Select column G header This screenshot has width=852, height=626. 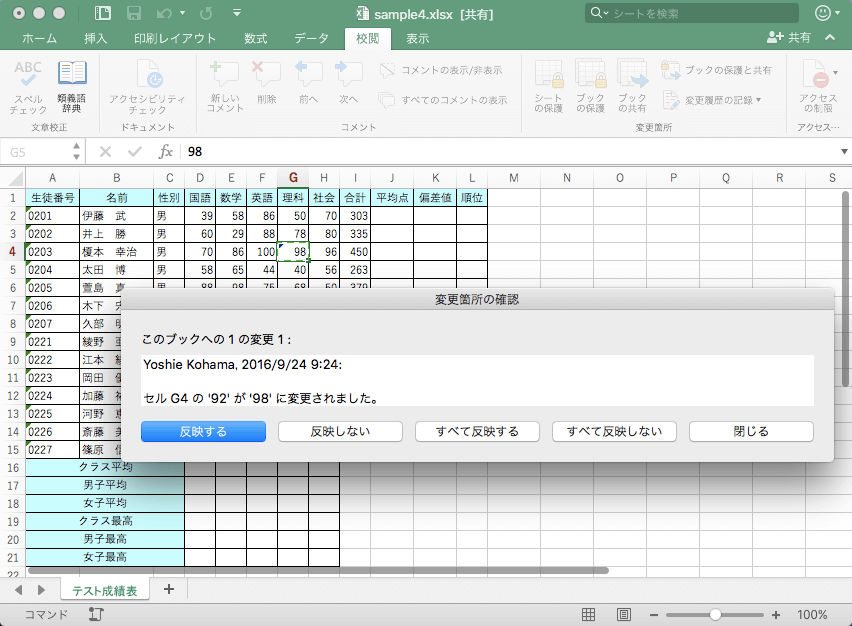click(293, 178)
